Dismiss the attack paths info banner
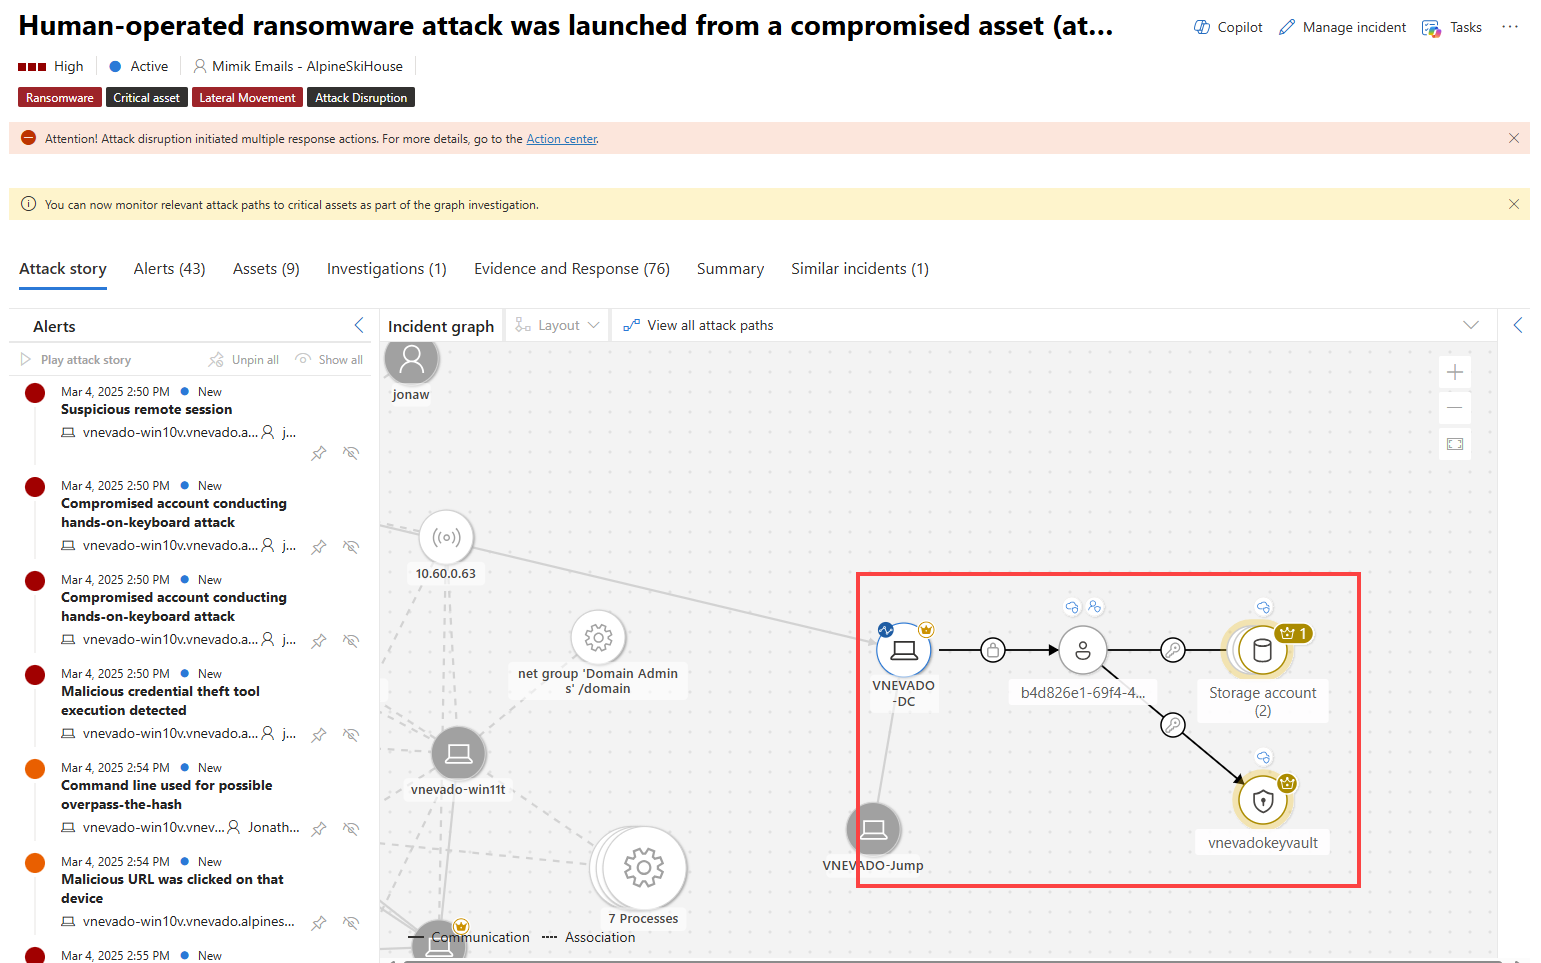 pos(1513,204)
